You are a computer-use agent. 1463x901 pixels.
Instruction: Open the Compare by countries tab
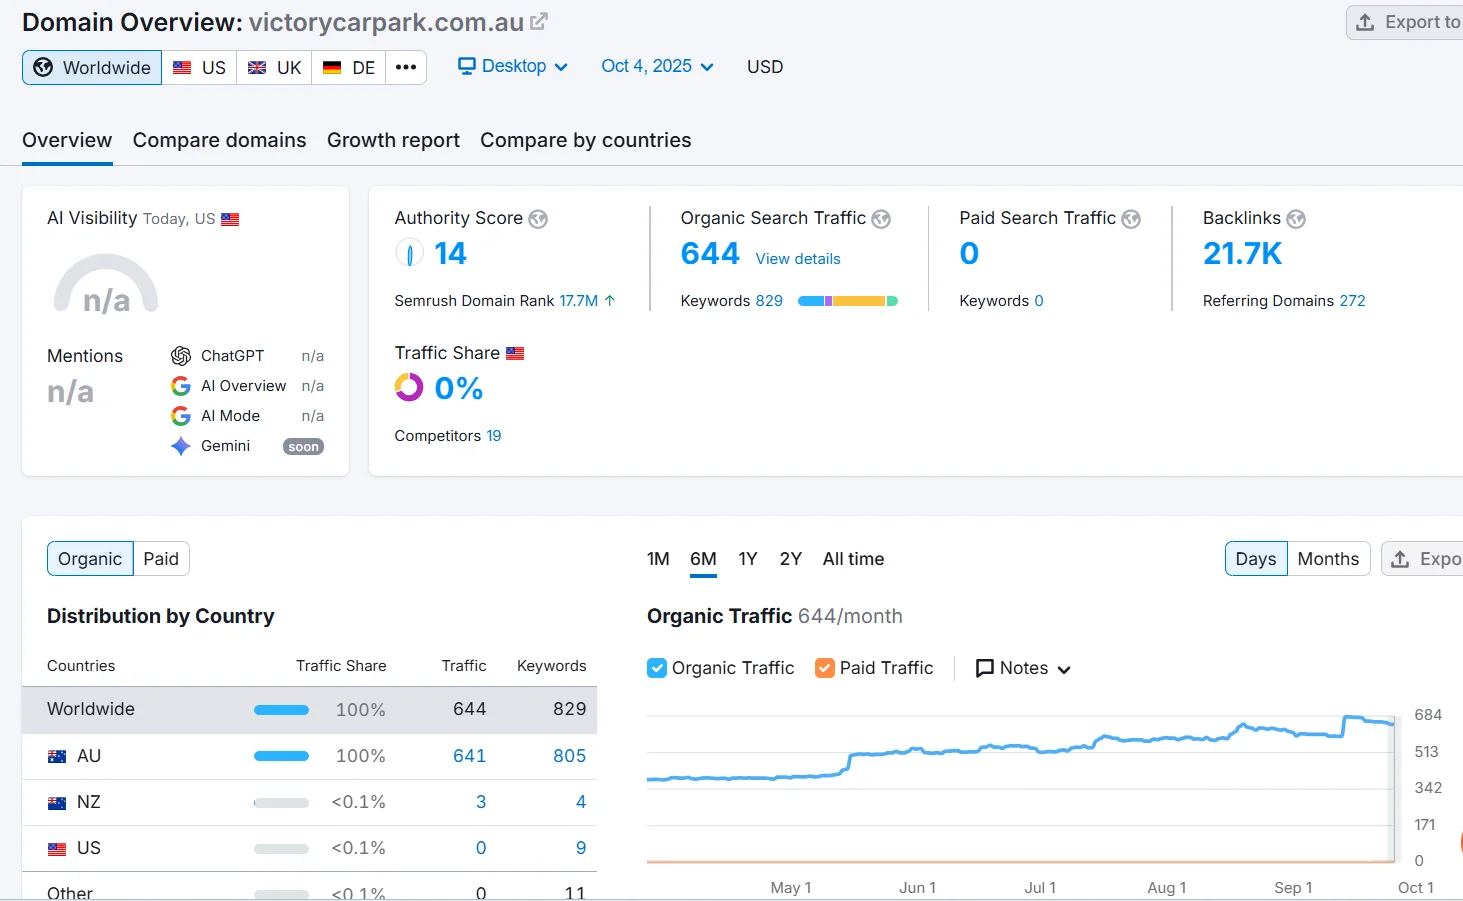pyautogui.click(x=585, y=140)
